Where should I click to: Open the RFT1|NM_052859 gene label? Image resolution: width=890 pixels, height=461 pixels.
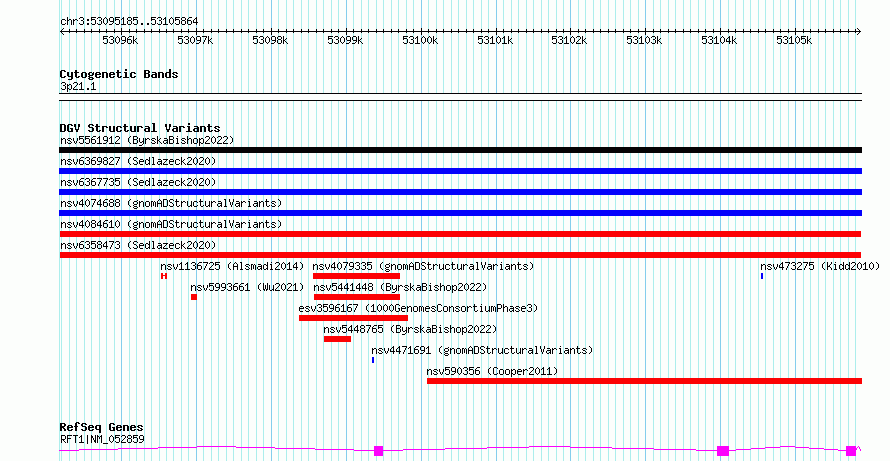tap(102, 439)
